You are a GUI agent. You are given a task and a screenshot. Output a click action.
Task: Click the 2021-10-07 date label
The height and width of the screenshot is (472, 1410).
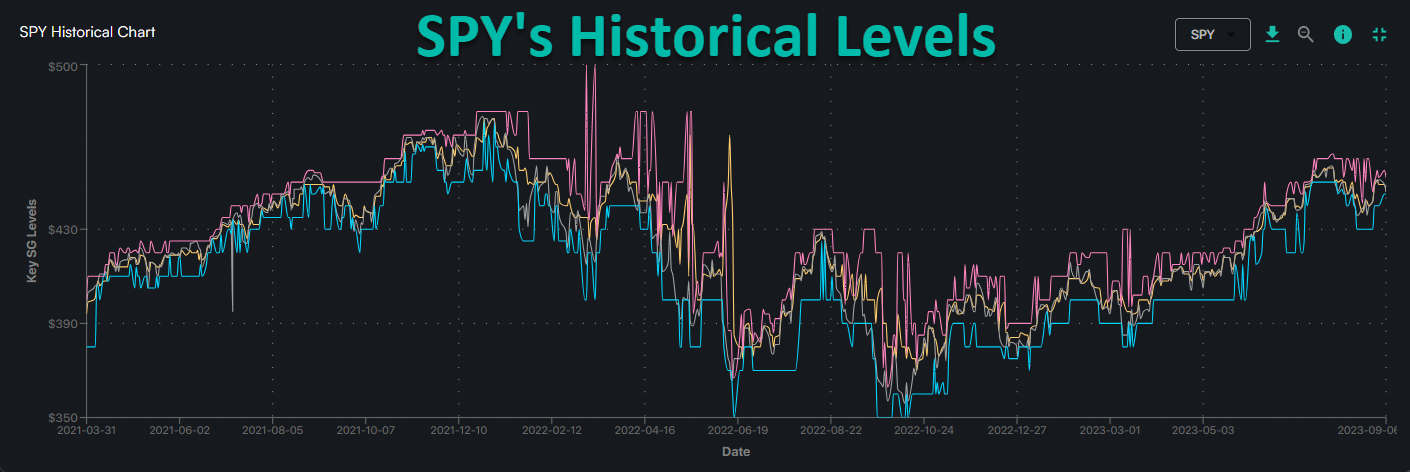(x=365, y=431)
